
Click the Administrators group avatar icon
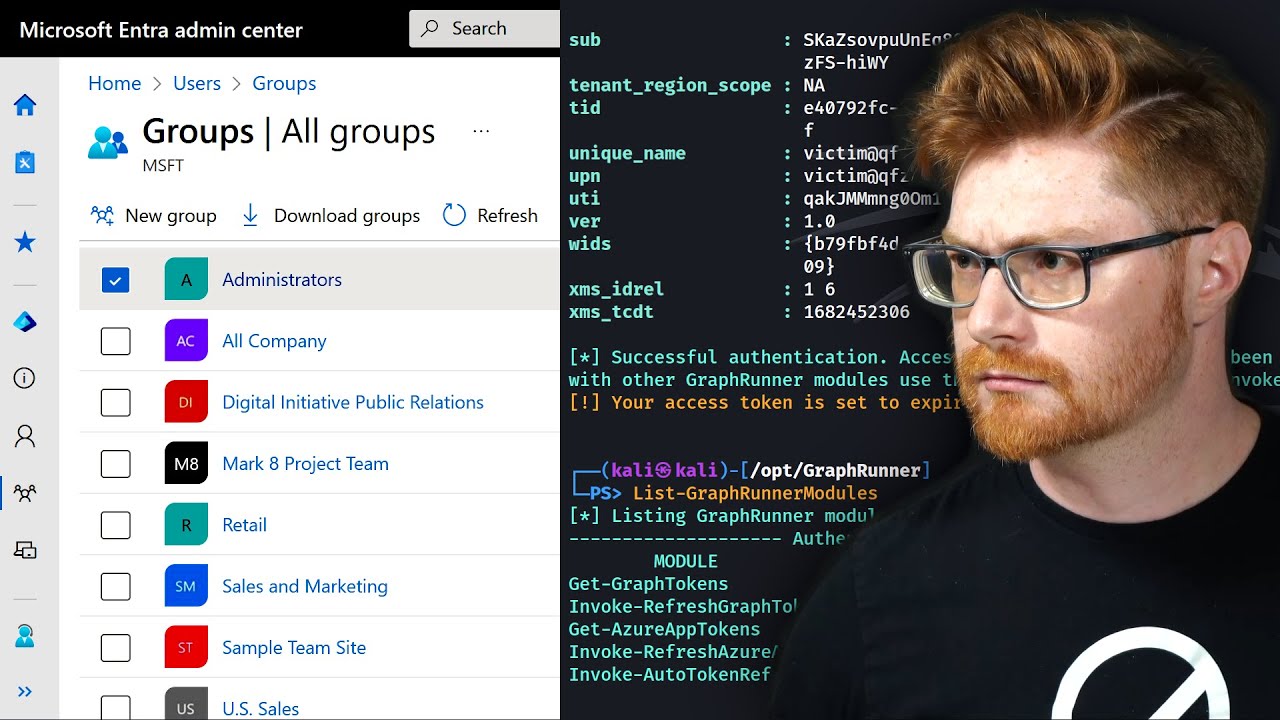[x=186, y=280]
